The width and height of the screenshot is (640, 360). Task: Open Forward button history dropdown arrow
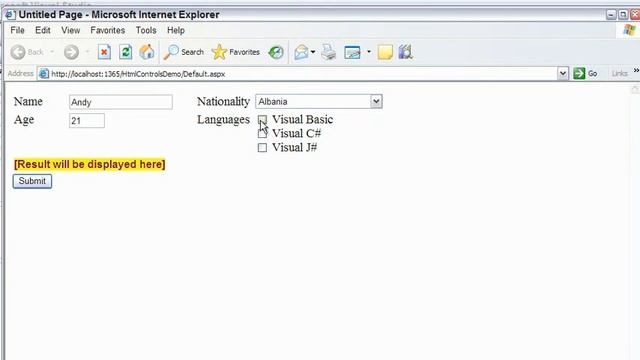tap(87, 52)
